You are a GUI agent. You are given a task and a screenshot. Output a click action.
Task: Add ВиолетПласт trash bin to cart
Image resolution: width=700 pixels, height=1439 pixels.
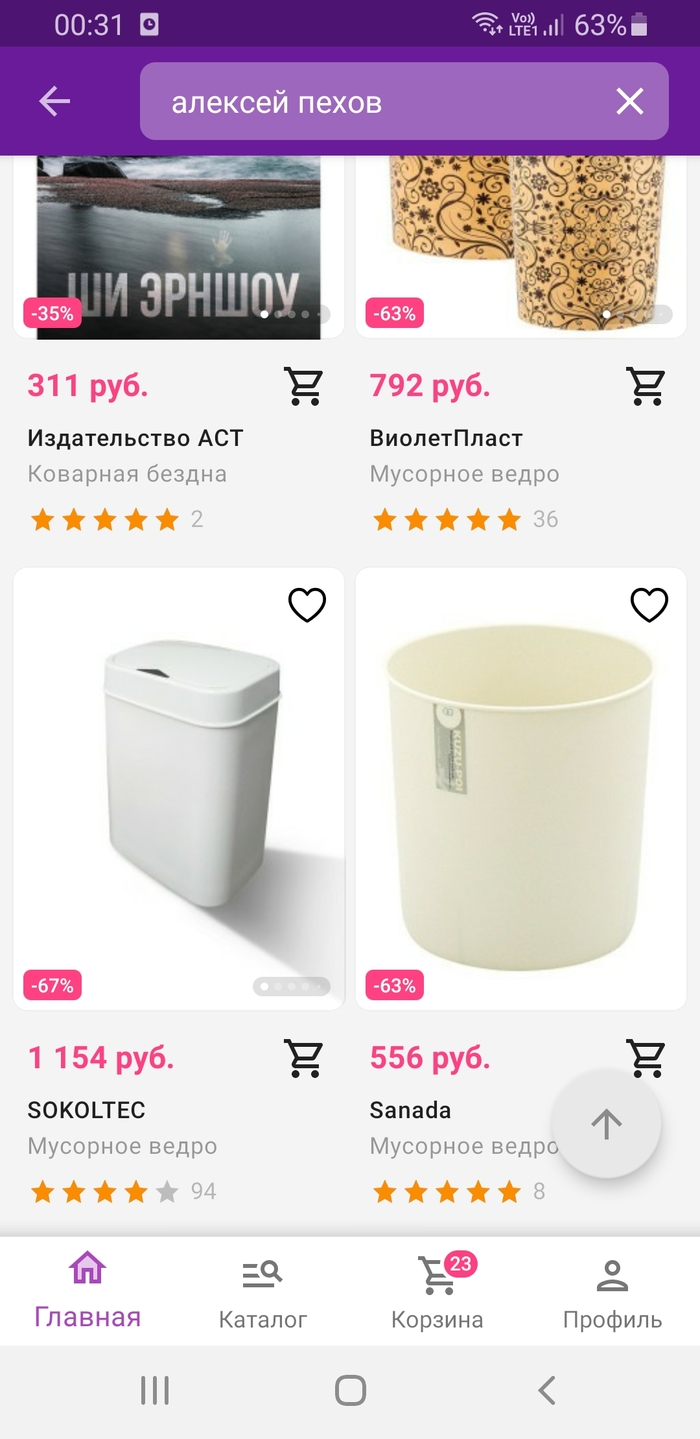click(646, 386)
